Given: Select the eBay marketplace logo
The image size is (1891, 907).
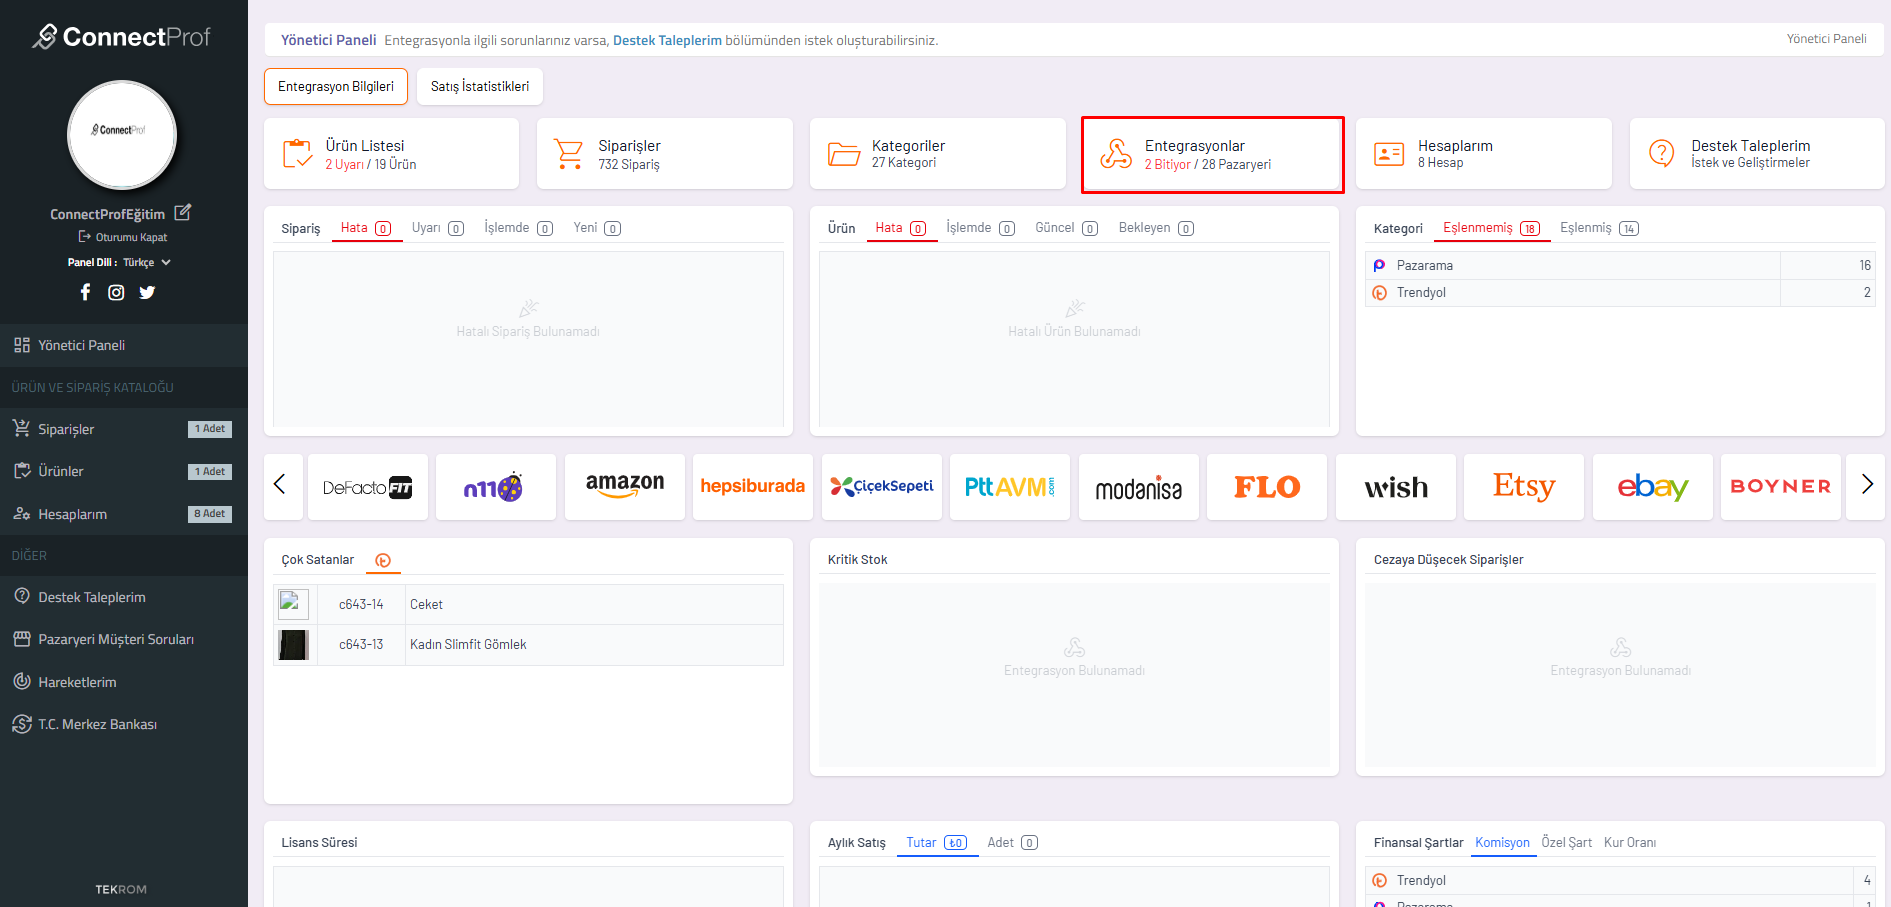Looking at the screenshot, I should pyautogui.click(x=1652, y=487).
